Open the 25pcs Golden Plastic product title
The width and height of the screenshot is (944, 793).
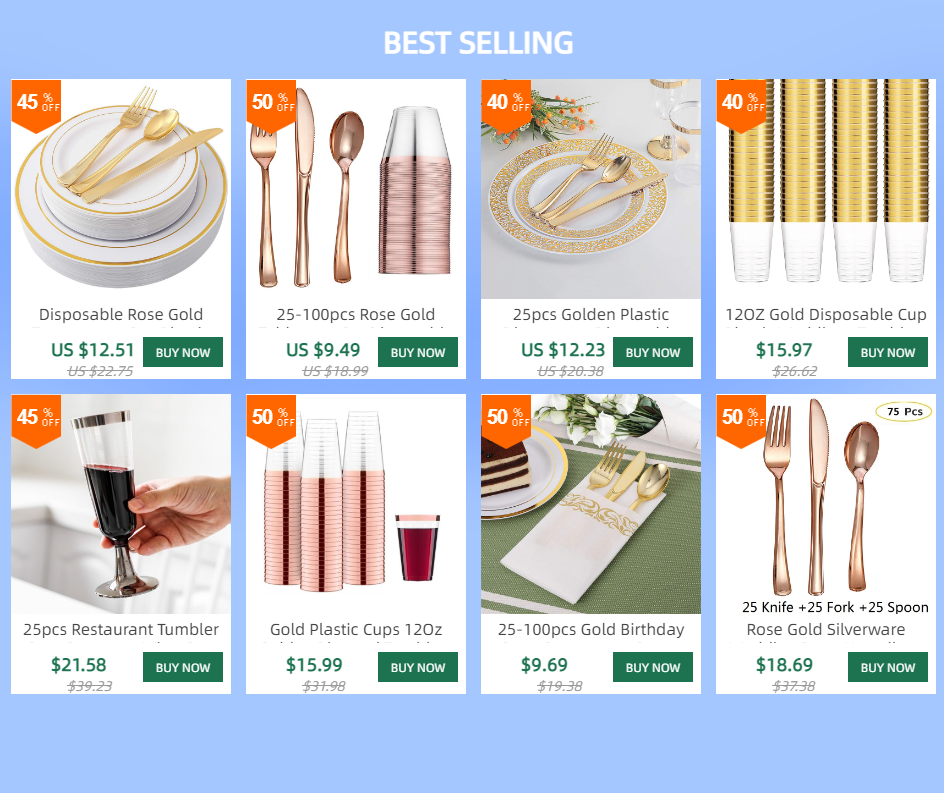[x=591, y=314]
